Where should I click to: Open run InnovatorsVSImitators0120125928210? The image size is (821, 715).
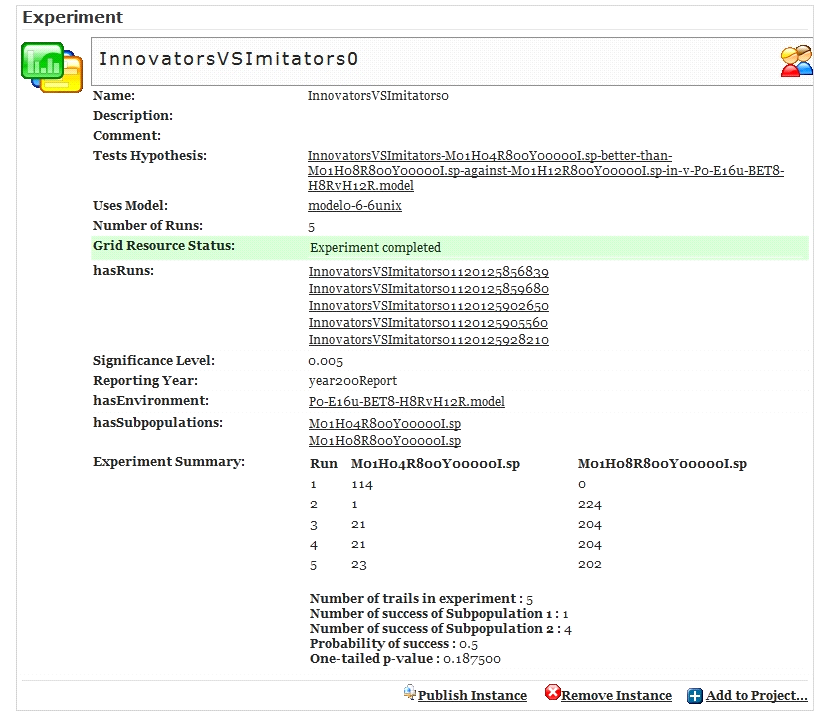click(x=428, y=340)
